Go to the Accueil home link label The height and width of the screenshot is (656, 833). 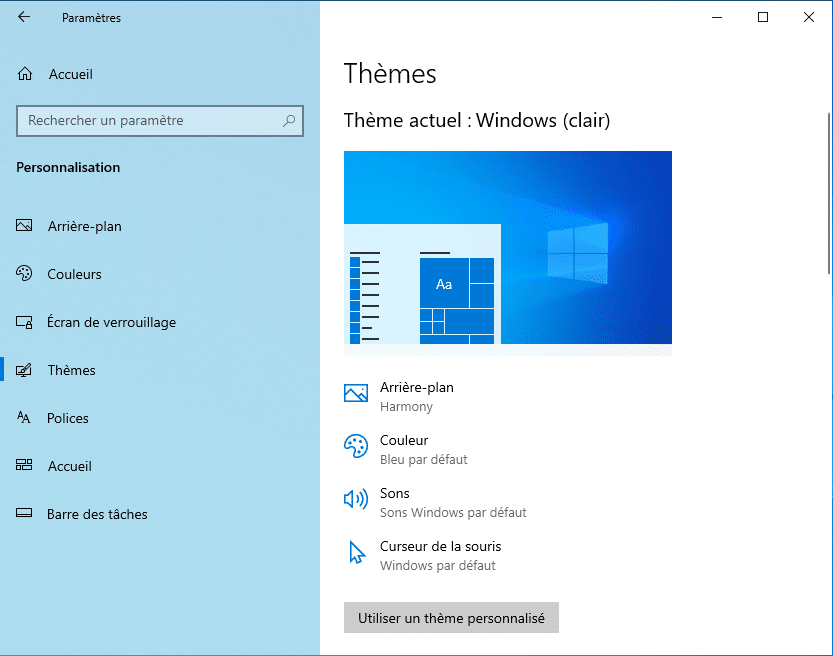[71, 74]
